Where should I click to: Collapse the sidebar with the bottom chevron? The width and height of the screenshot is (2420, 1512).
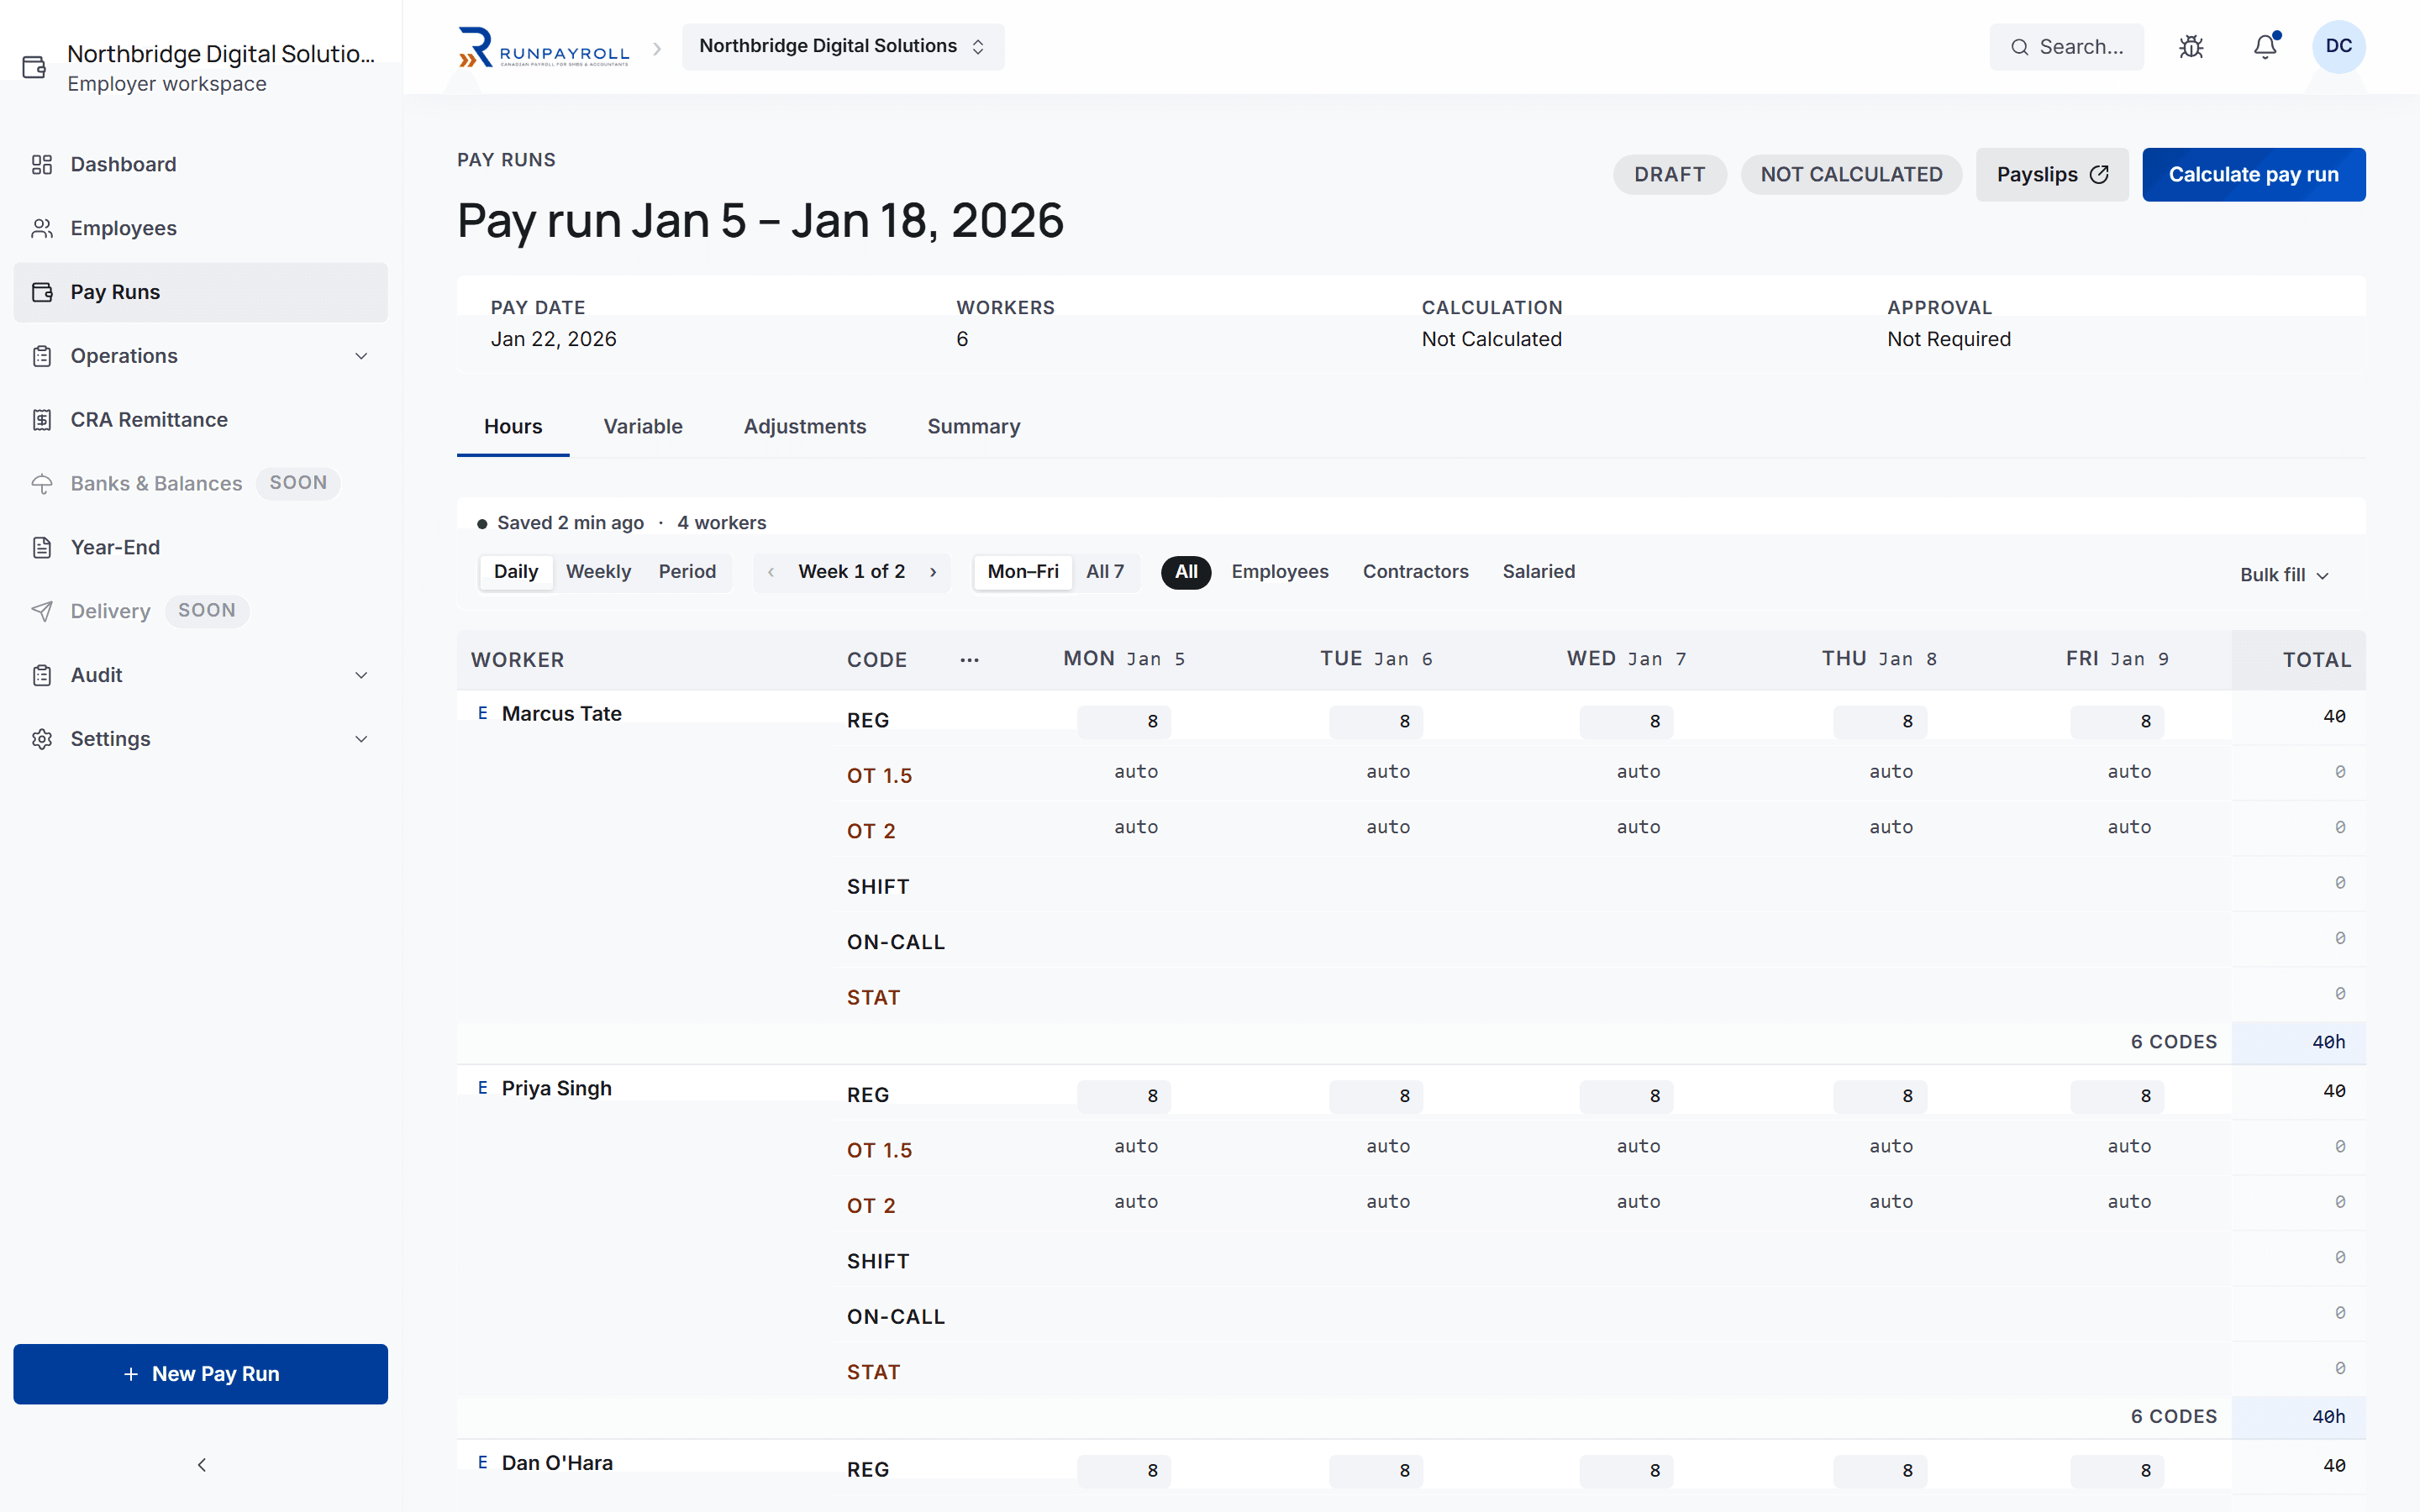201,1465
